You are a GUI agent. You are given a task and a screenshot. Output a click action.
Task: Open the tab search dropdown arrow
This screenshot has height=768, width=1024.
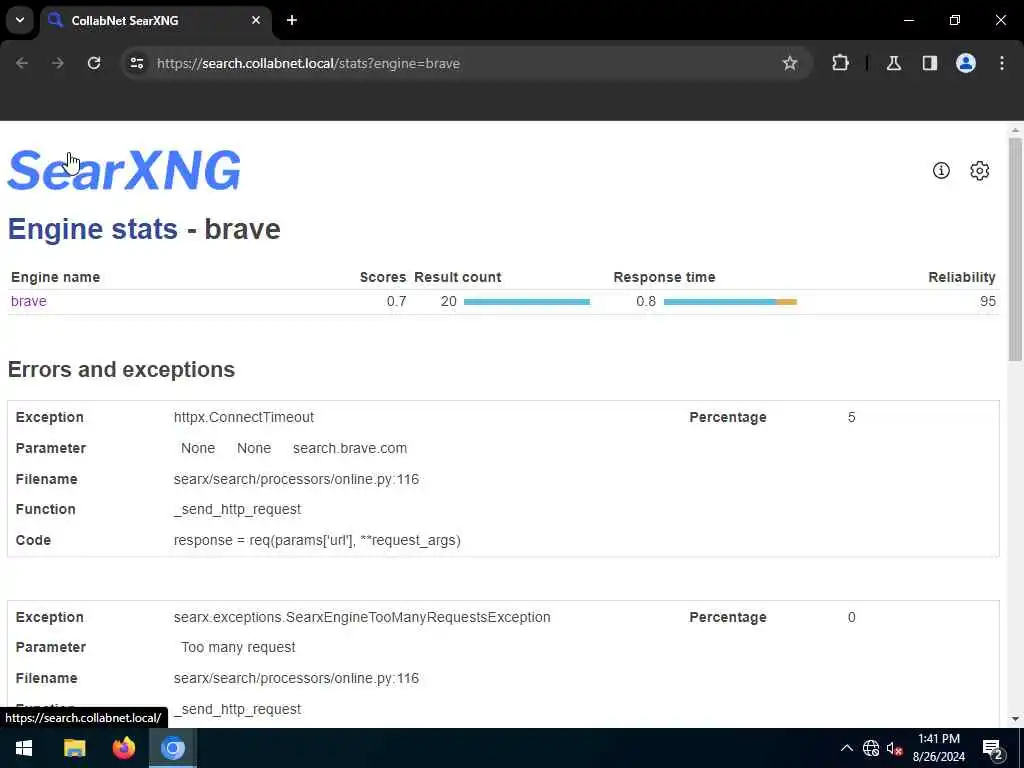(x=20, y=20)
